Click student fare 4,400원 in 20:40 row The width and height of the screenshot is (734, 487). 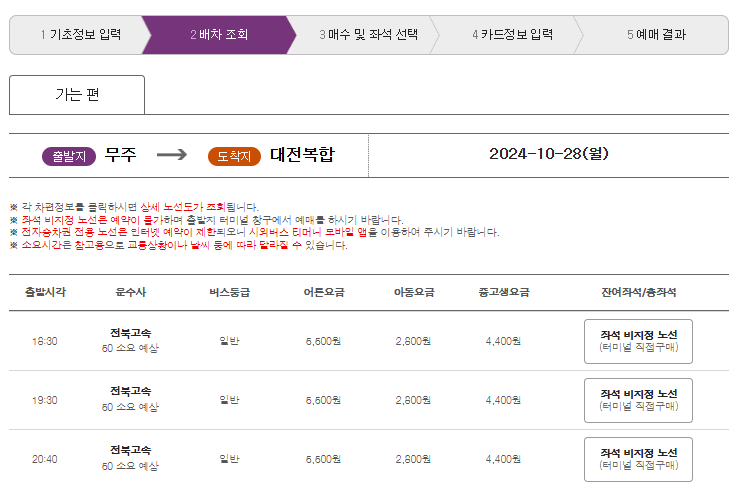(x=503, y=459)
